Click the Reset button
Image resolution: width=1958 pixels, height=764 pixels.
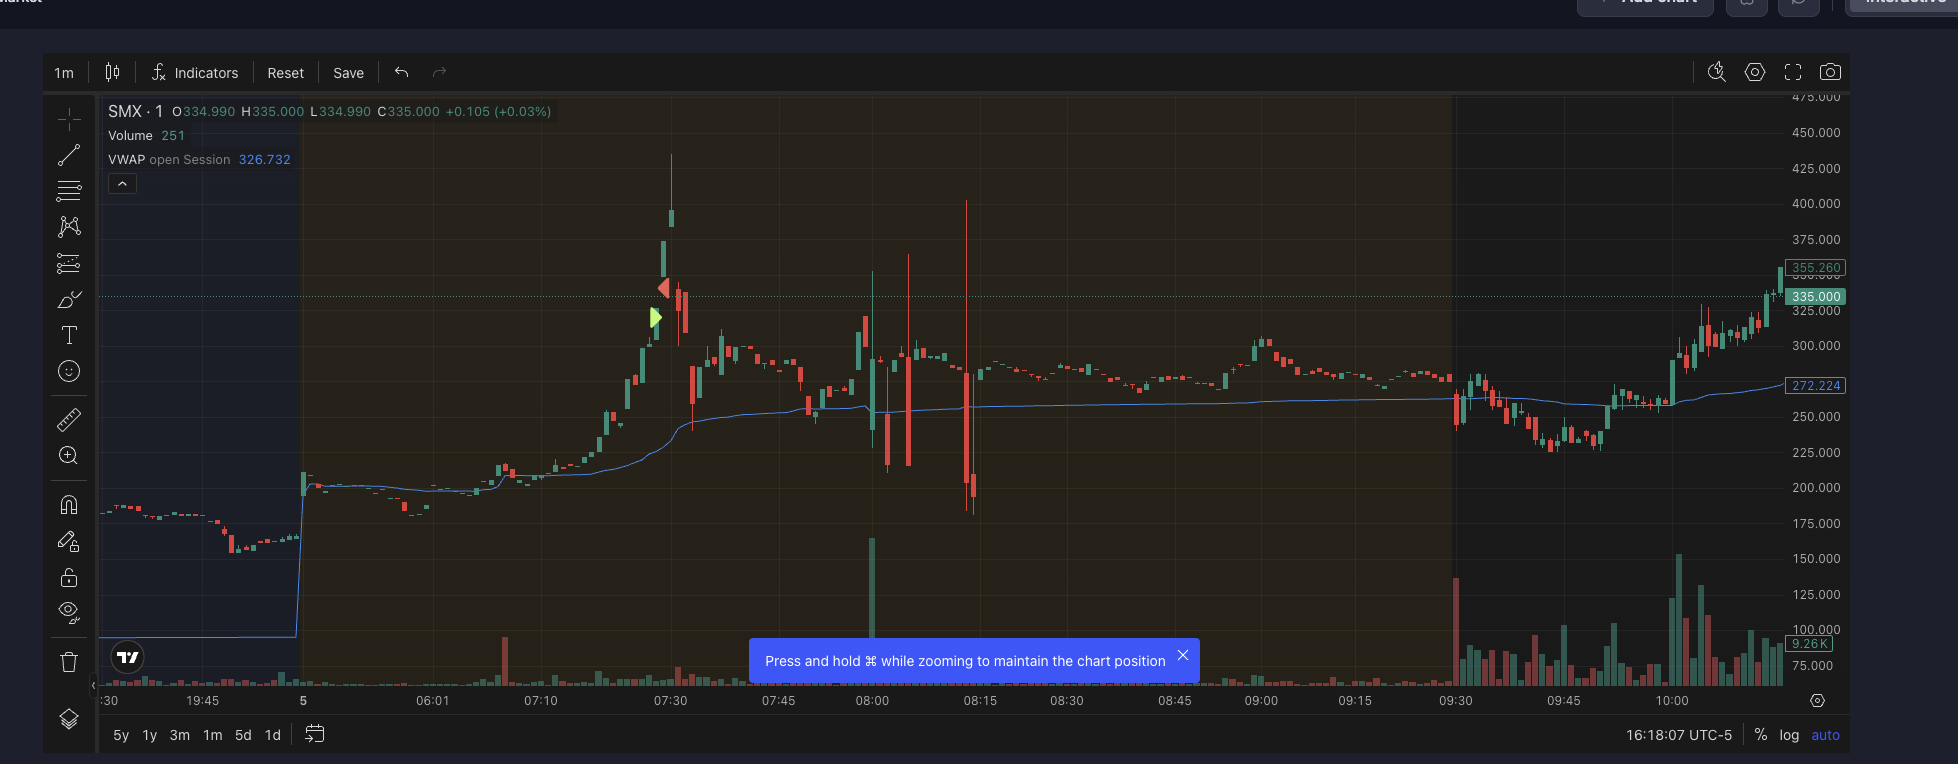pyautogui.click(x=285, y=73)
